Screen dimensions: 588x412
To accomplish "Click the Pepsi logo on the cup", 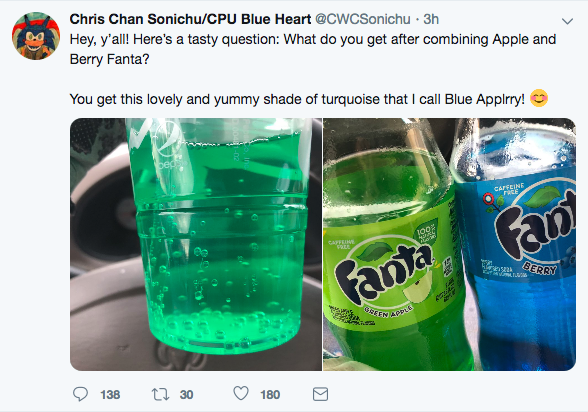I will [165, 142].
